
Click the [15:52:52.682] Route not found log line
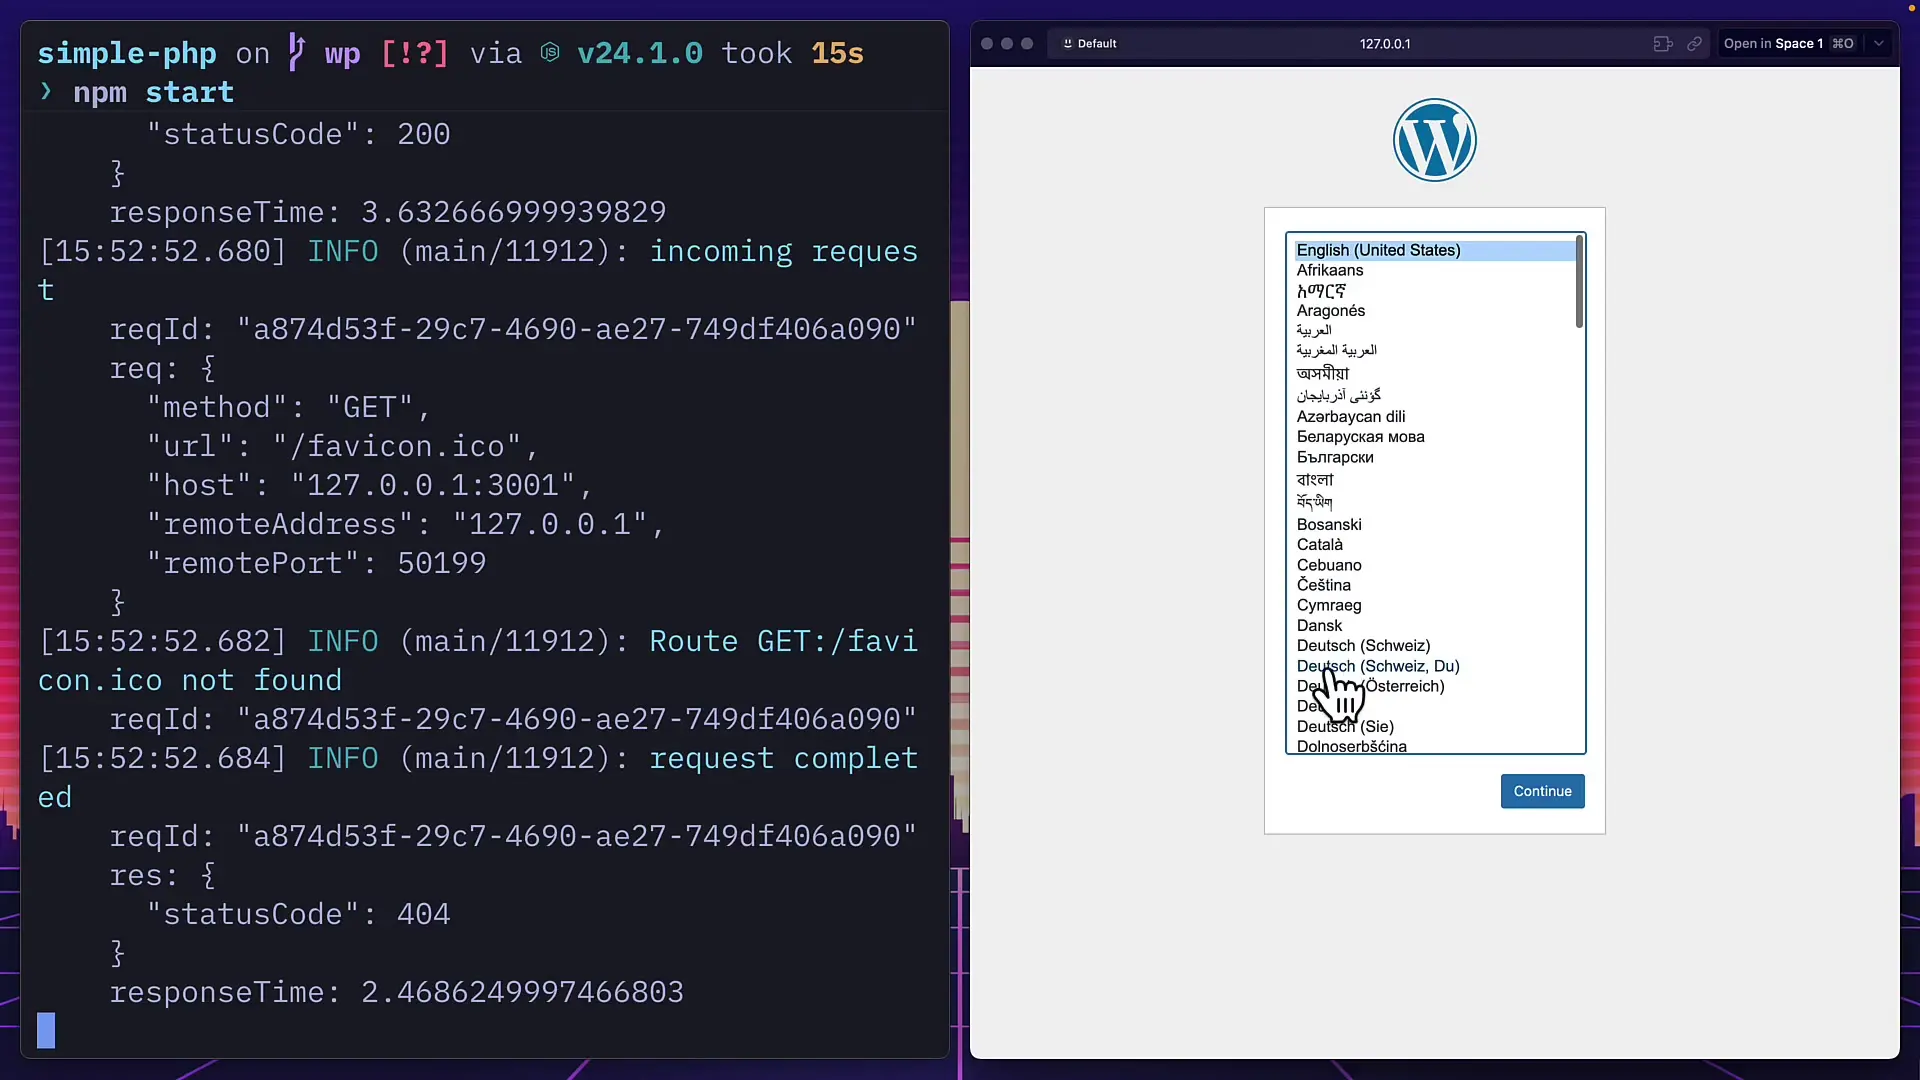[x=478, y=660]
